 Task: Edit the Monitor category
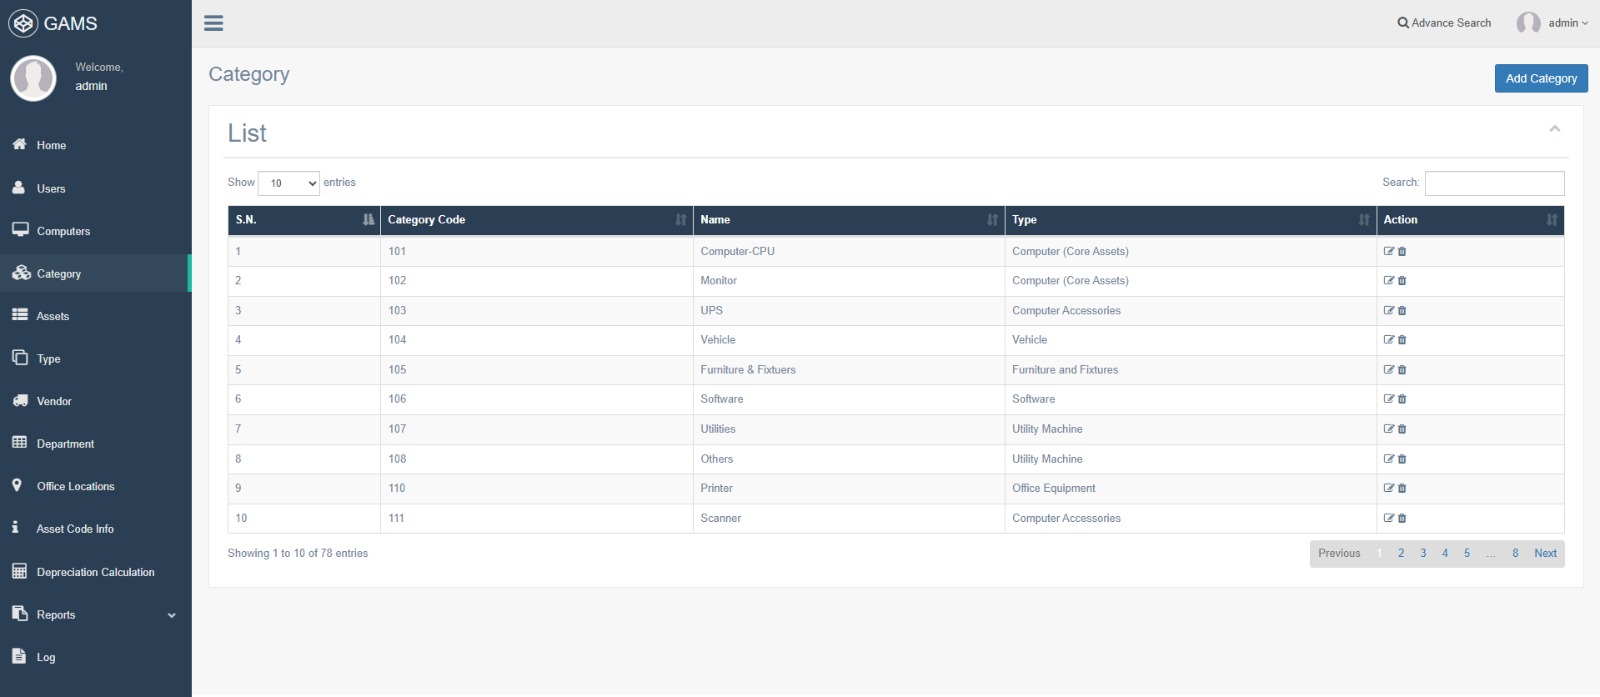(1388, 280)
